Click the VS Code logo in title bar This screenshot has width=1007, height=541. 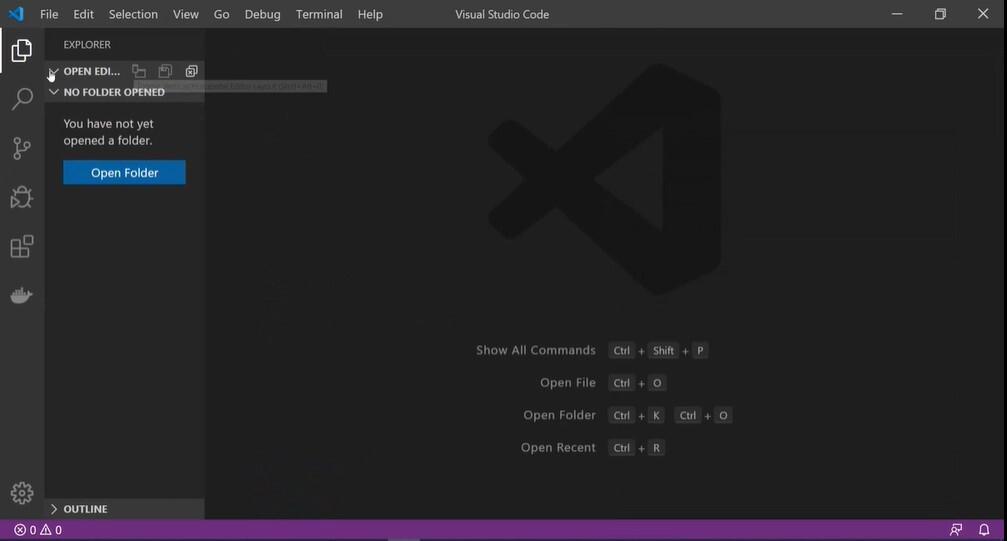coord(16,13)
